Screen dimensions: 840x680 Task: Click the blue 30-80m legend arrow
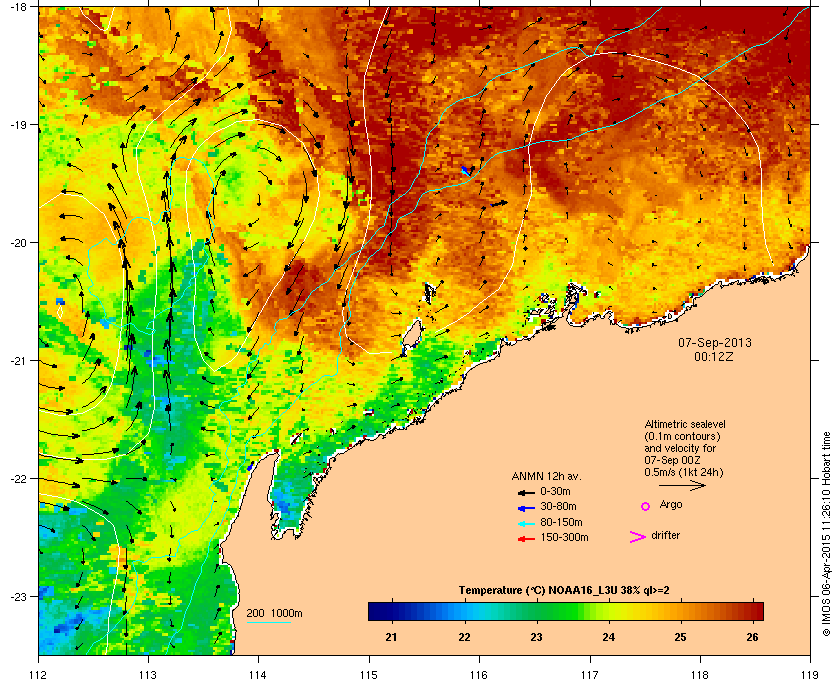click(526, 508)
